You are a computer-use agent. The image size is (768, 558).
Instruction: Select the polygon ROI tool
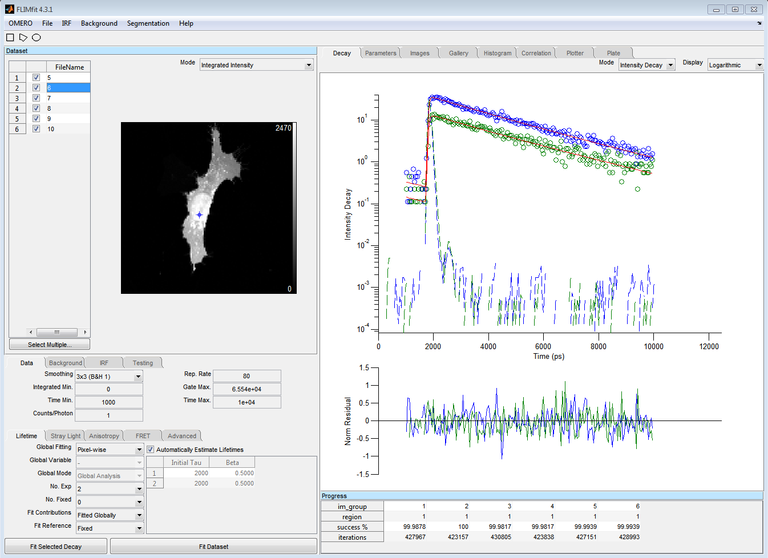pos(23,37)
